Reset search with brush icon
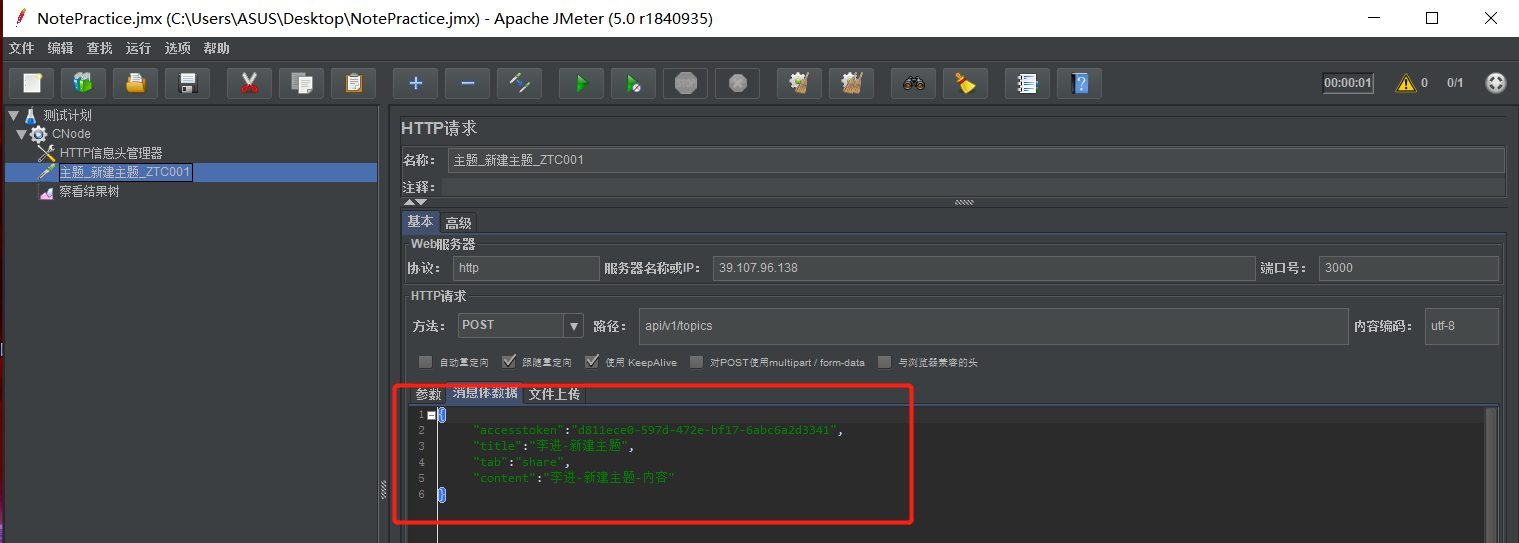Viewport: 1519px width, 543px height. coord(965,83)
